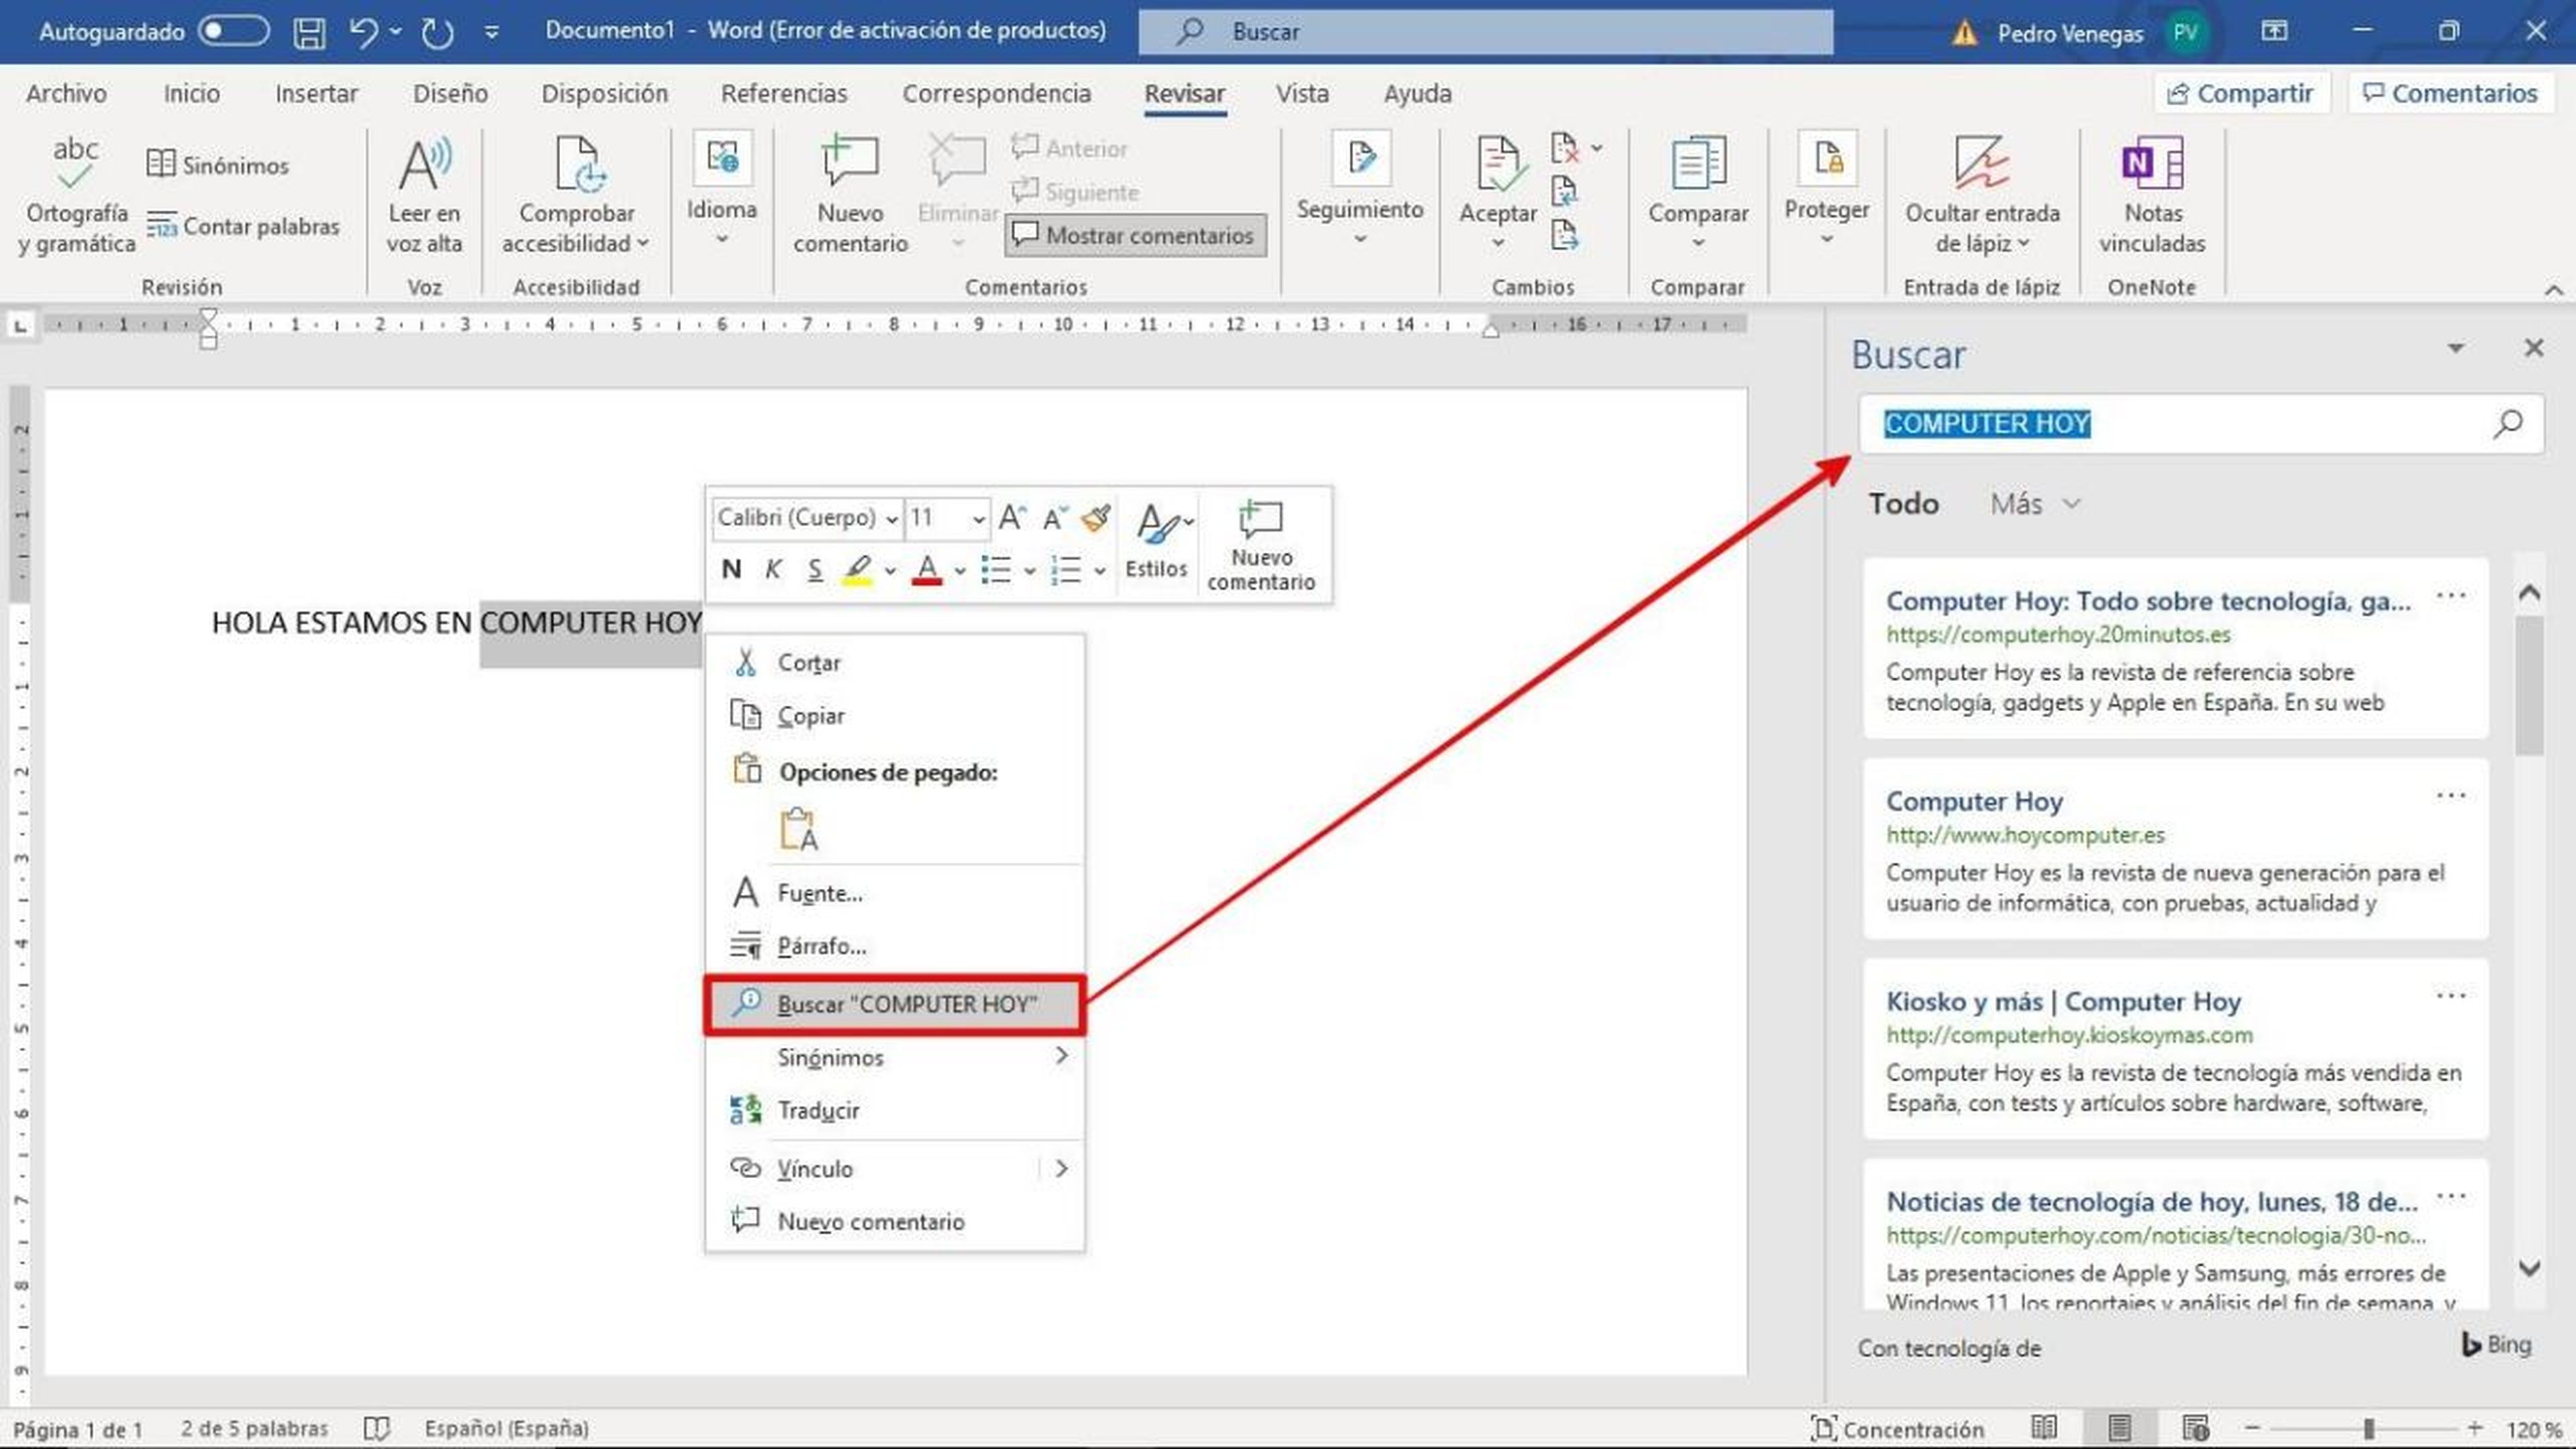
Task: Open Notas vinculadas OneNote
Action: point(2152,196)
